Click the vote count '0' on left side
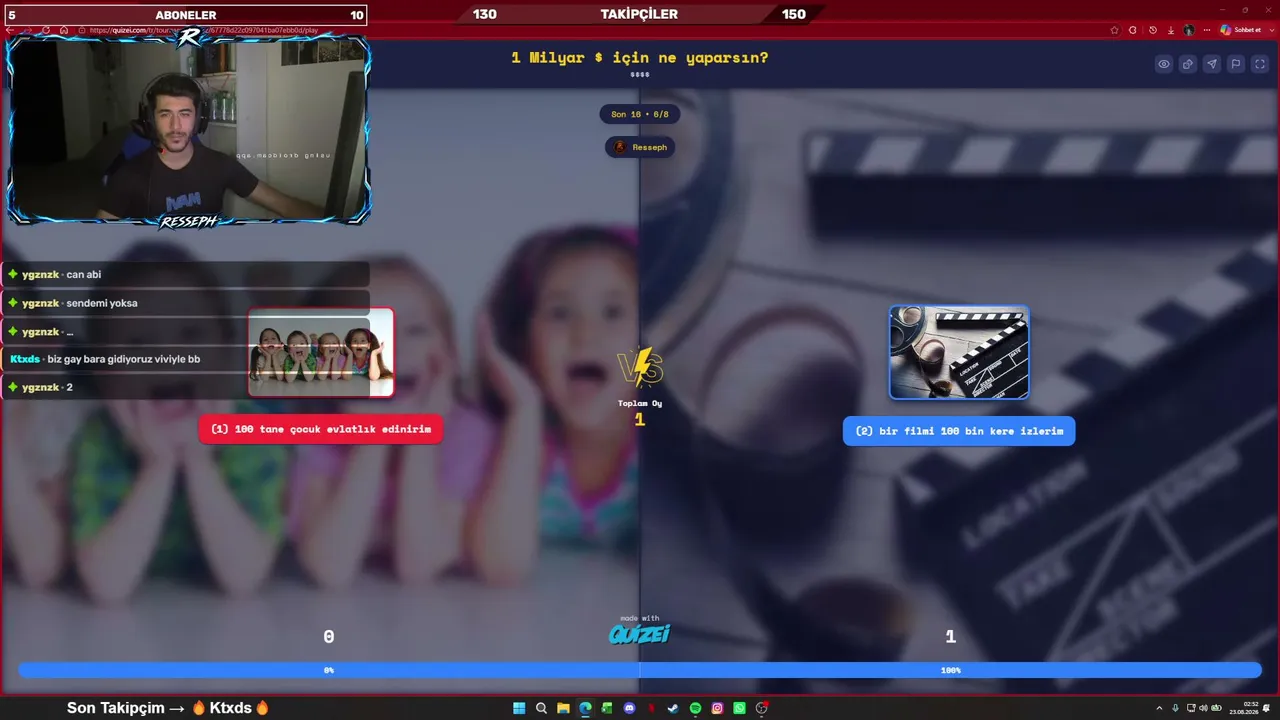Image resolution: width=1280 pixels, height=720 pixels. [328, 637]
